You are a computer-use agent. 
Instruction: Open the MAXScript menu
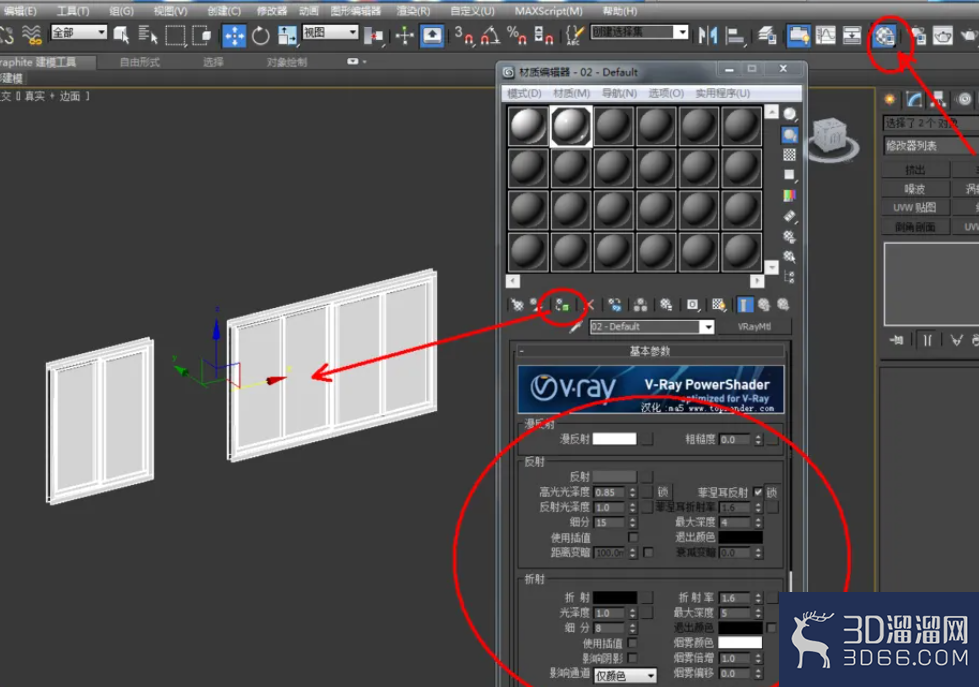[x=548, y=11]
